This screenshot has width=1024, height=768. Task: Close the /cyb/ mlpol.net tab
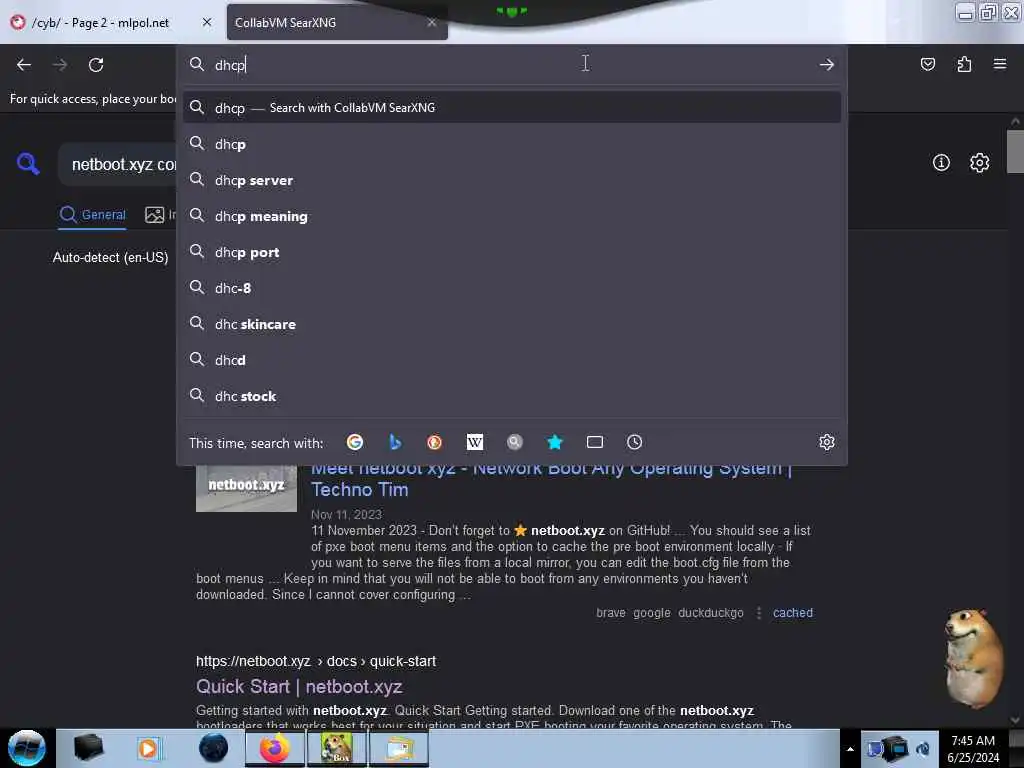tap(207, 22)
